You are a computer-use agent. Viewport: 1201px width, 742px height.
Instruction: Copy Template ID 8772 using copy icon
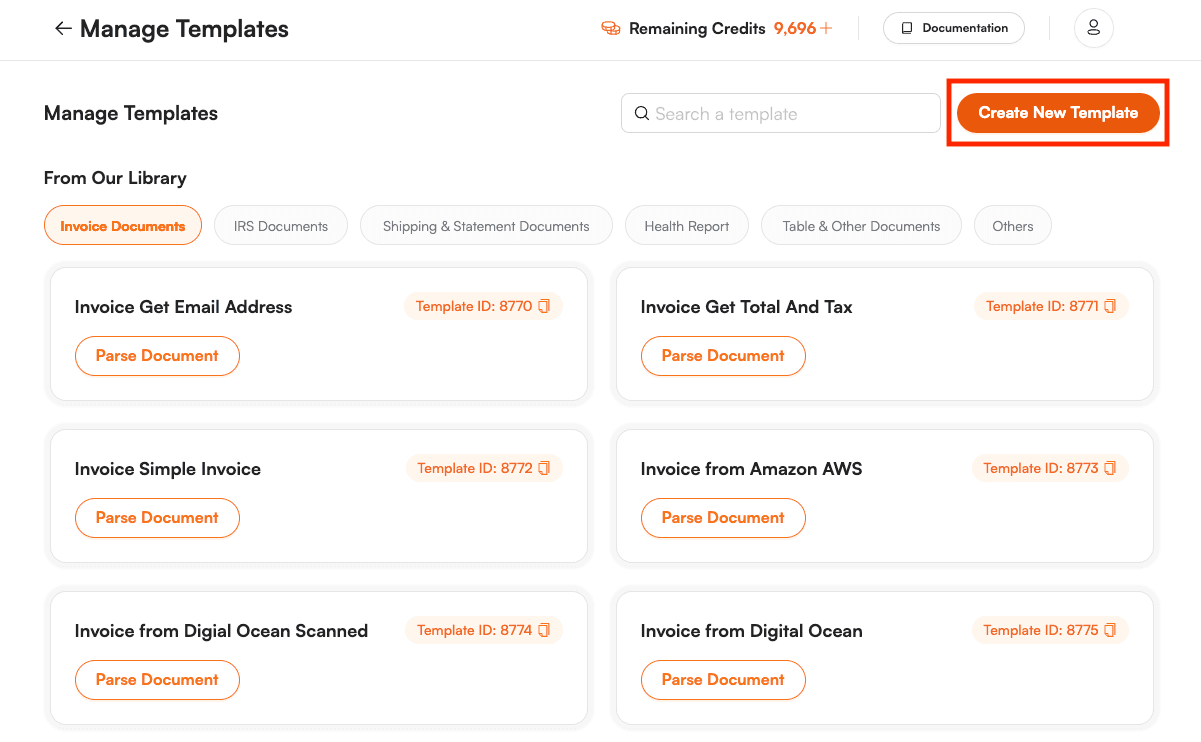(544, 468)
